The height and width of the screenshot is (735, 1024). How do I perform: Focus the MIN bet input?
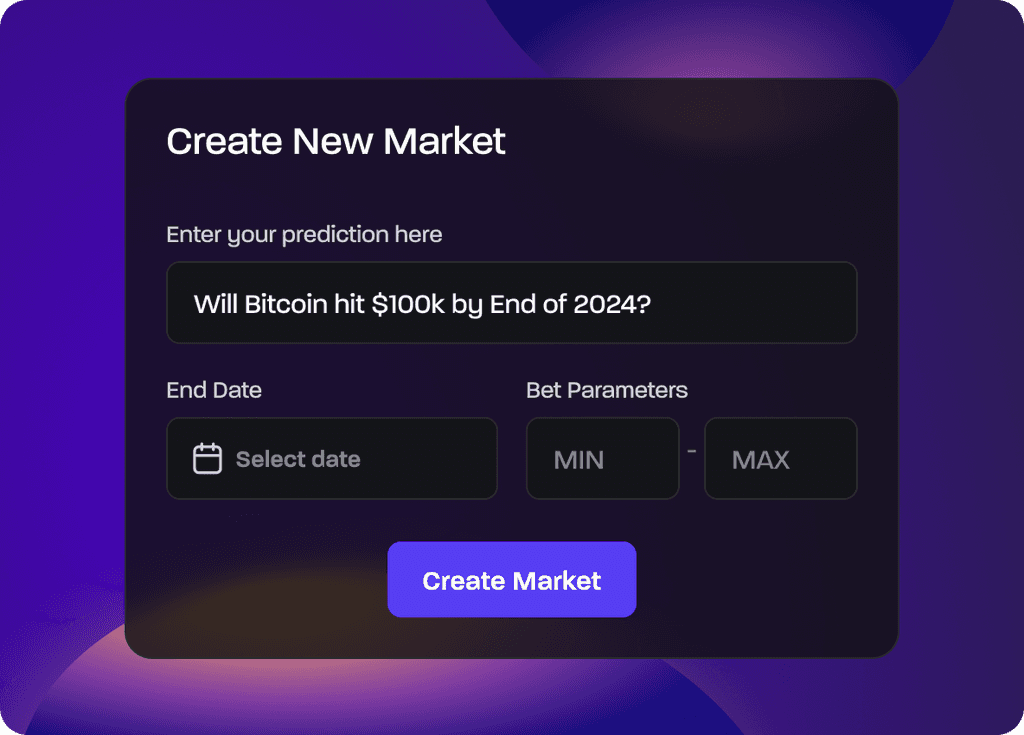(602, 459)
